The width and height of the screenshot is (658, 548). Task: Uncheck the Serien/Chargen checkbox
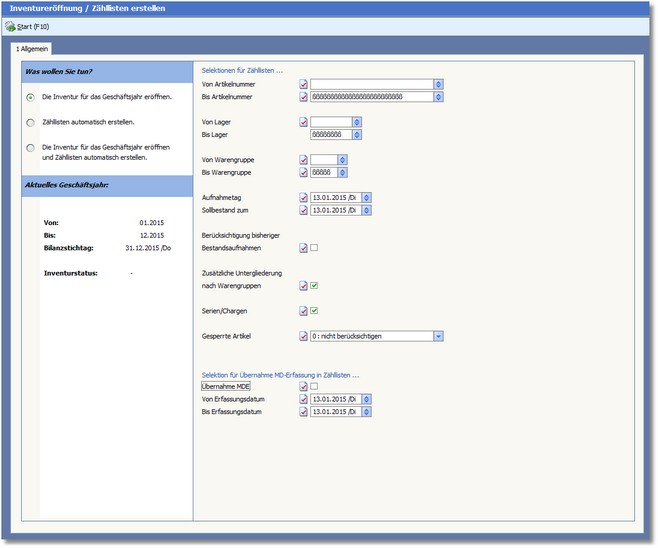(x=314, y=311)
